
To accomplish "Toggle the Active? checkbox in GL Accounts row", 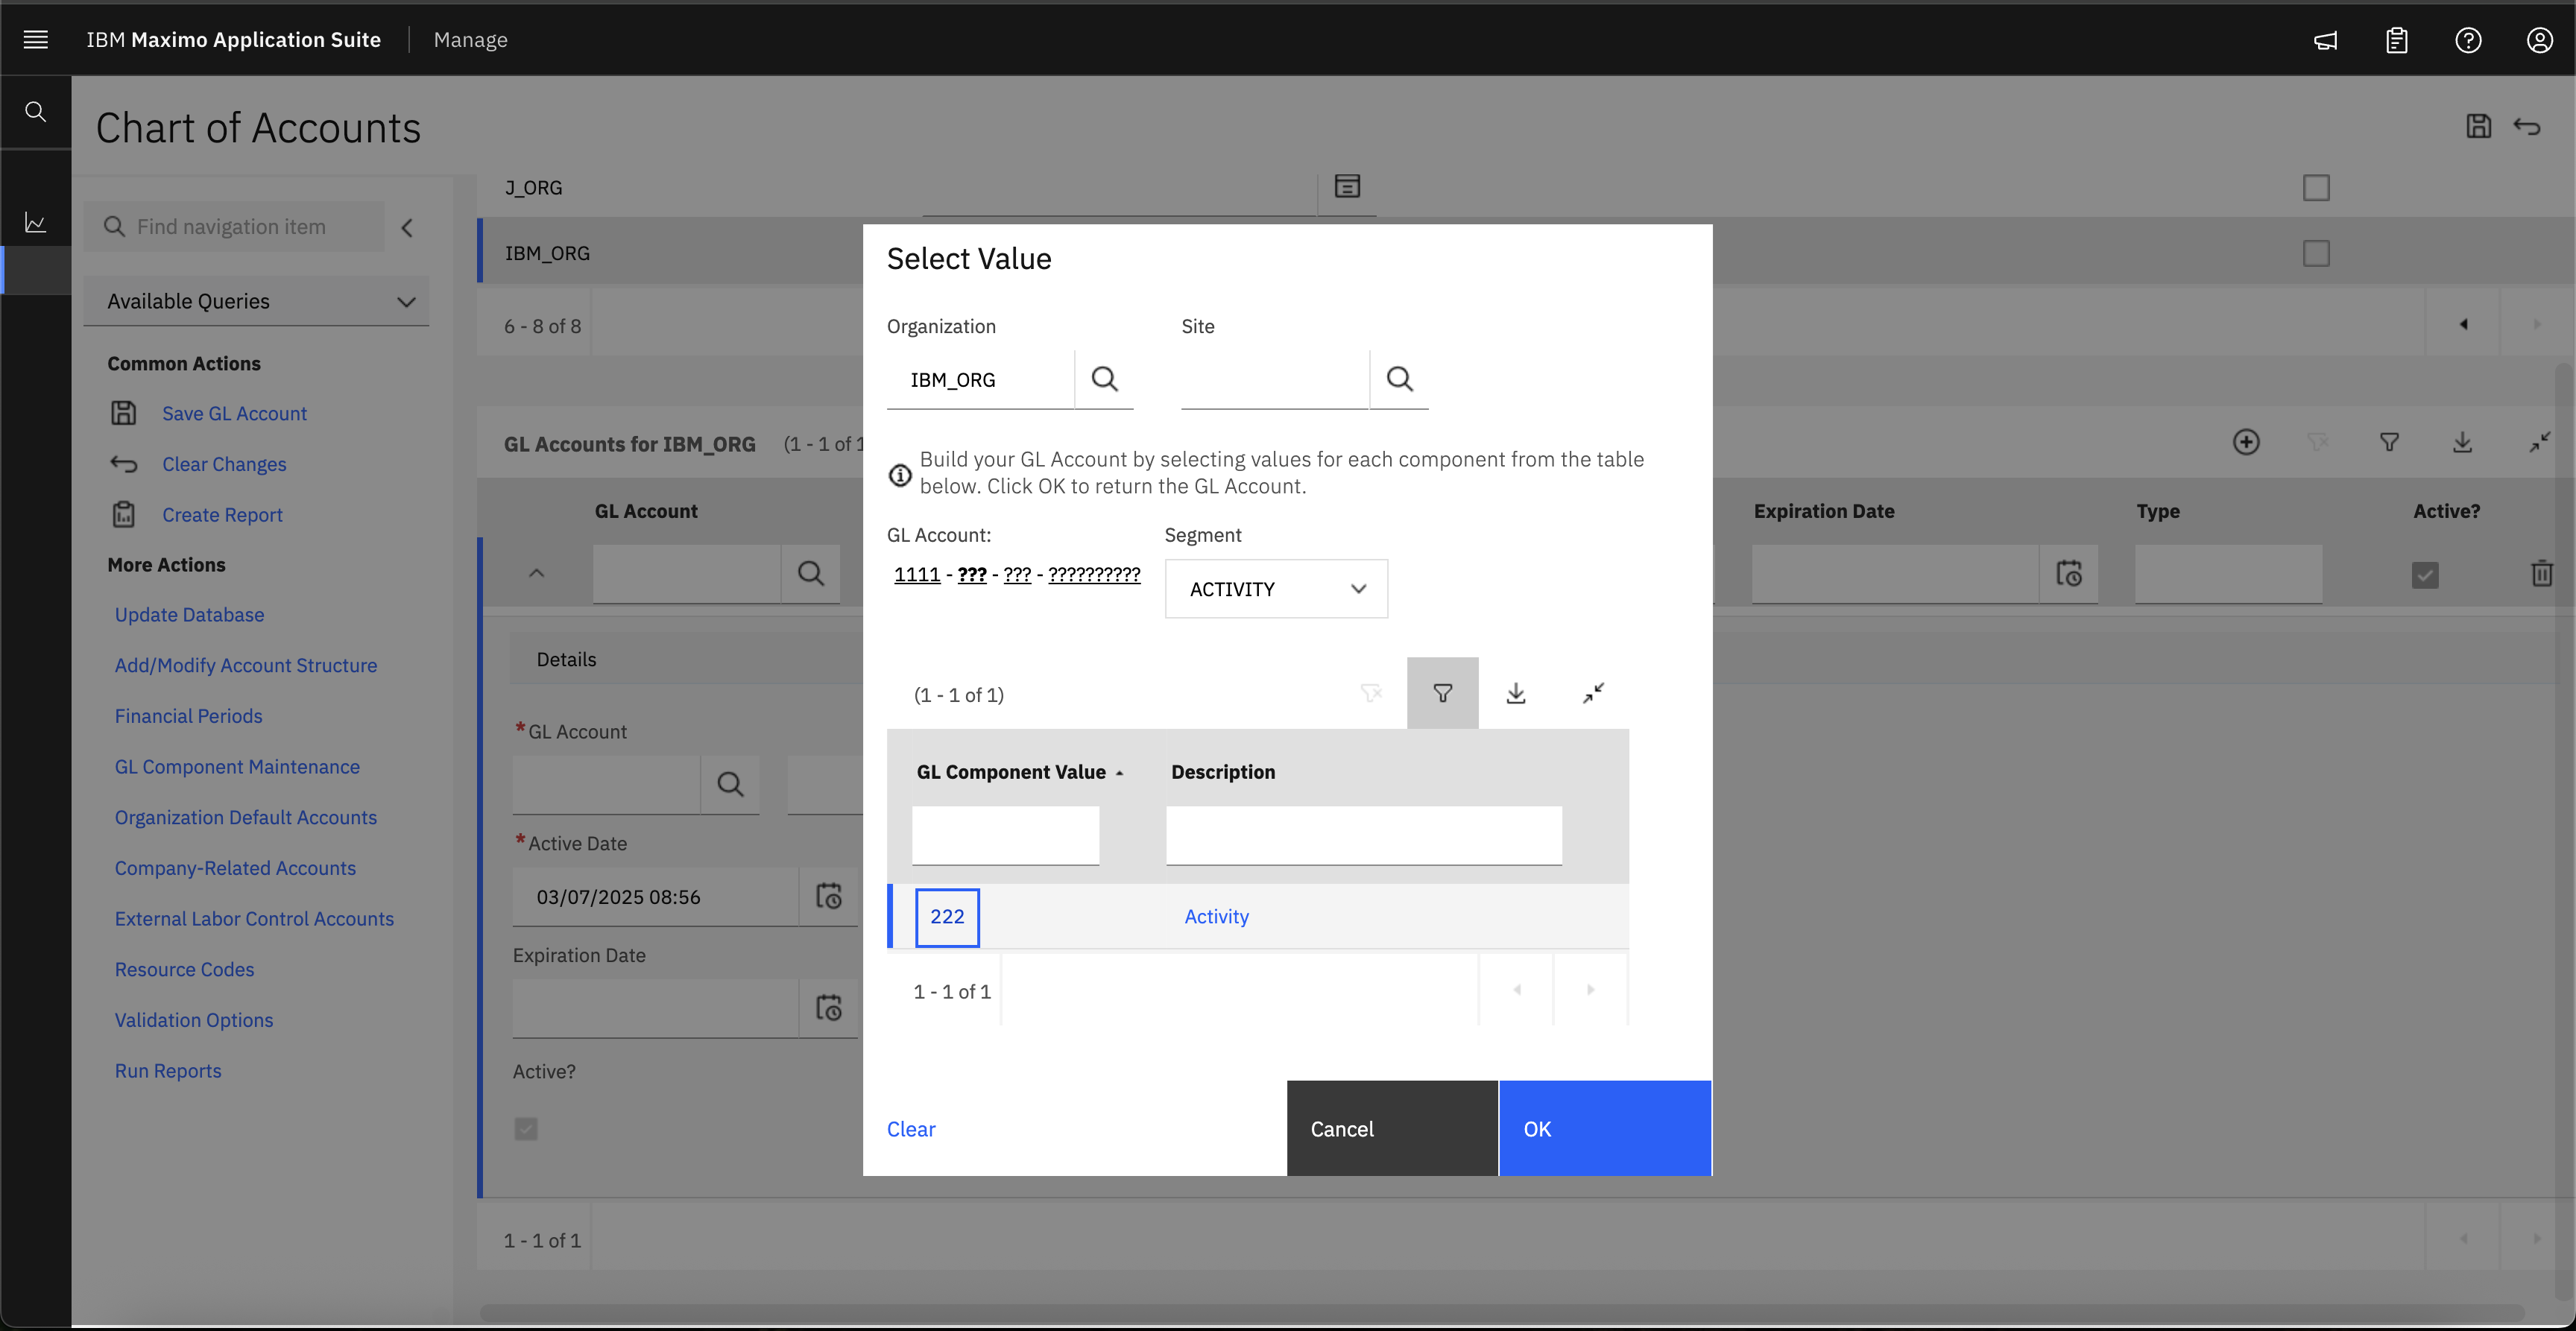I will [2425, 575].
